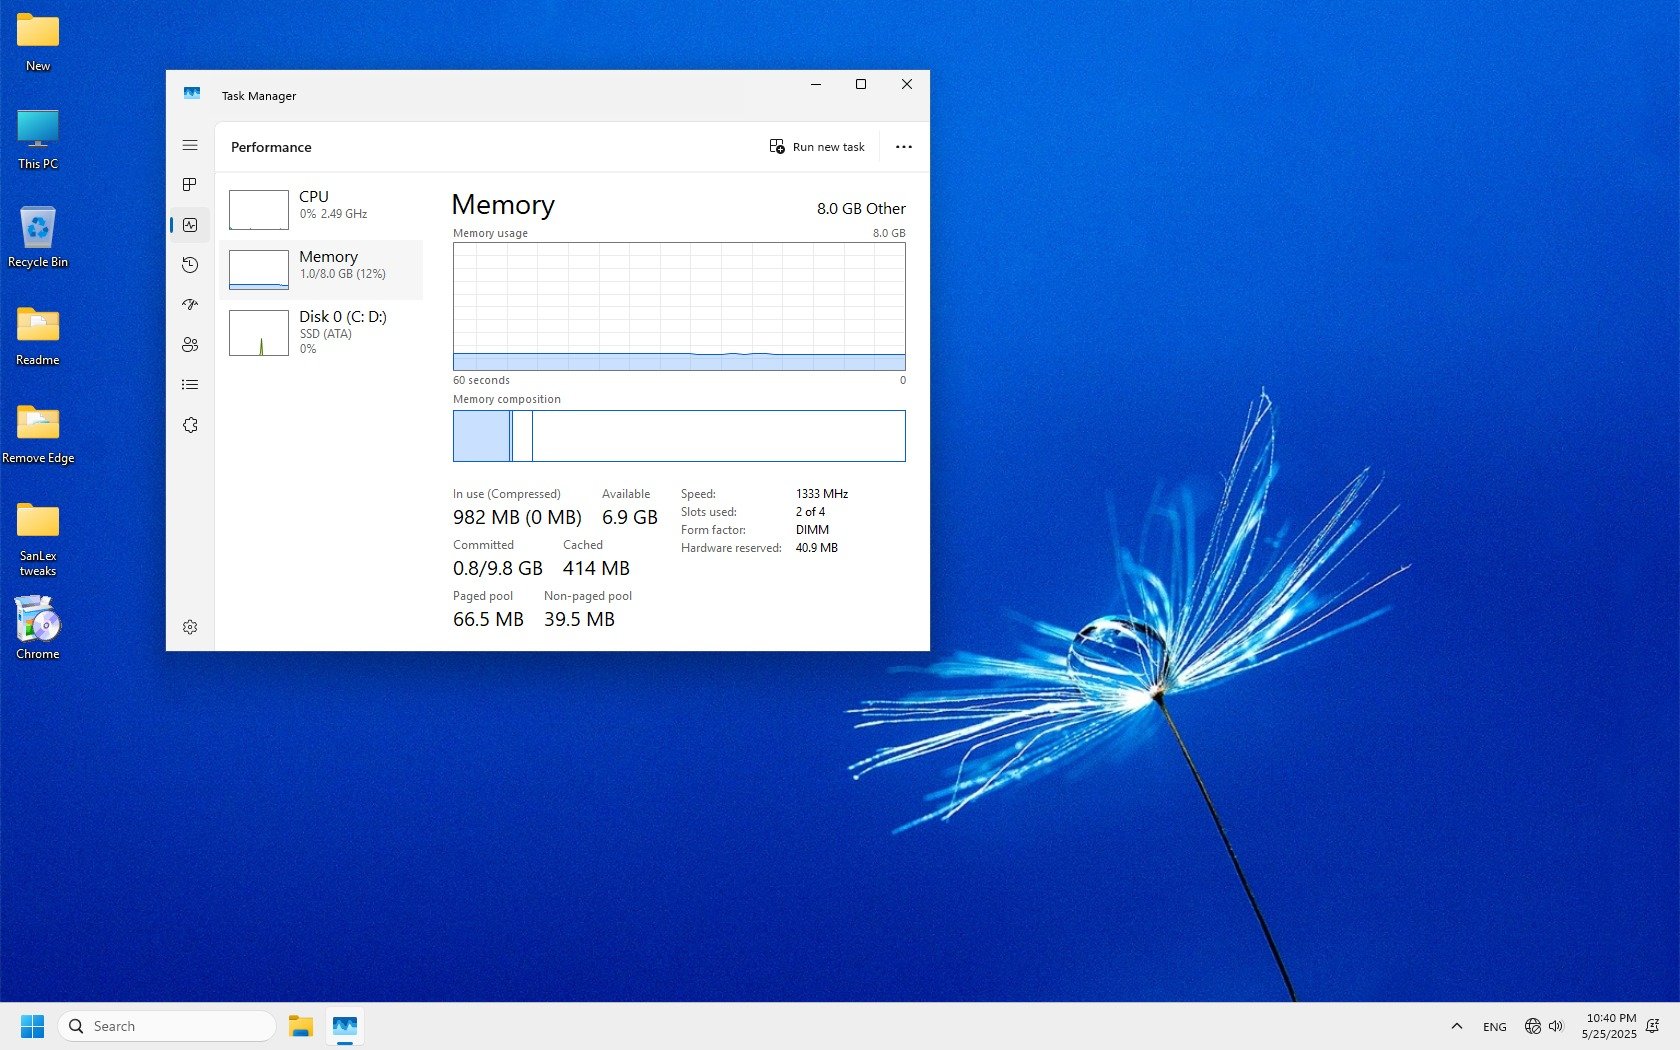Click the taskbar Search box
Image resolution: width=1680 pixels, height=1050 pixels.
[x=167, y=1026]
